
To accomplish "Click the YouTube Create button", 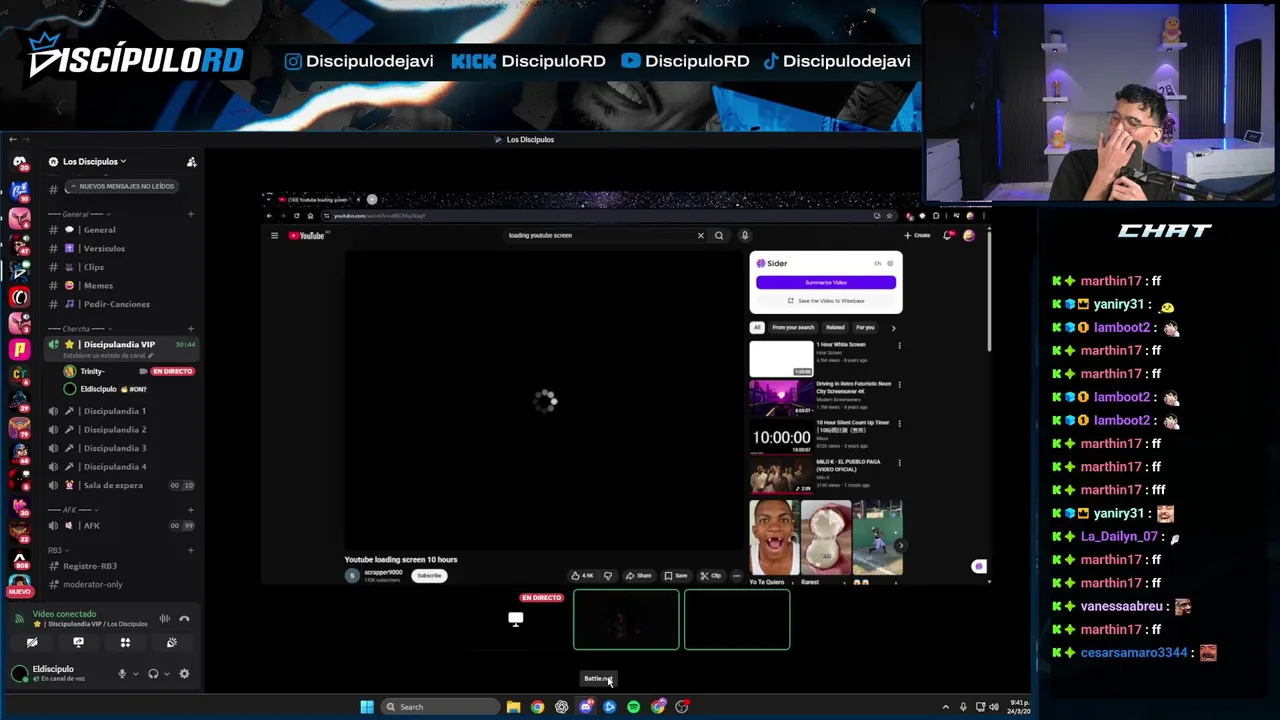I will click(918, 236).
